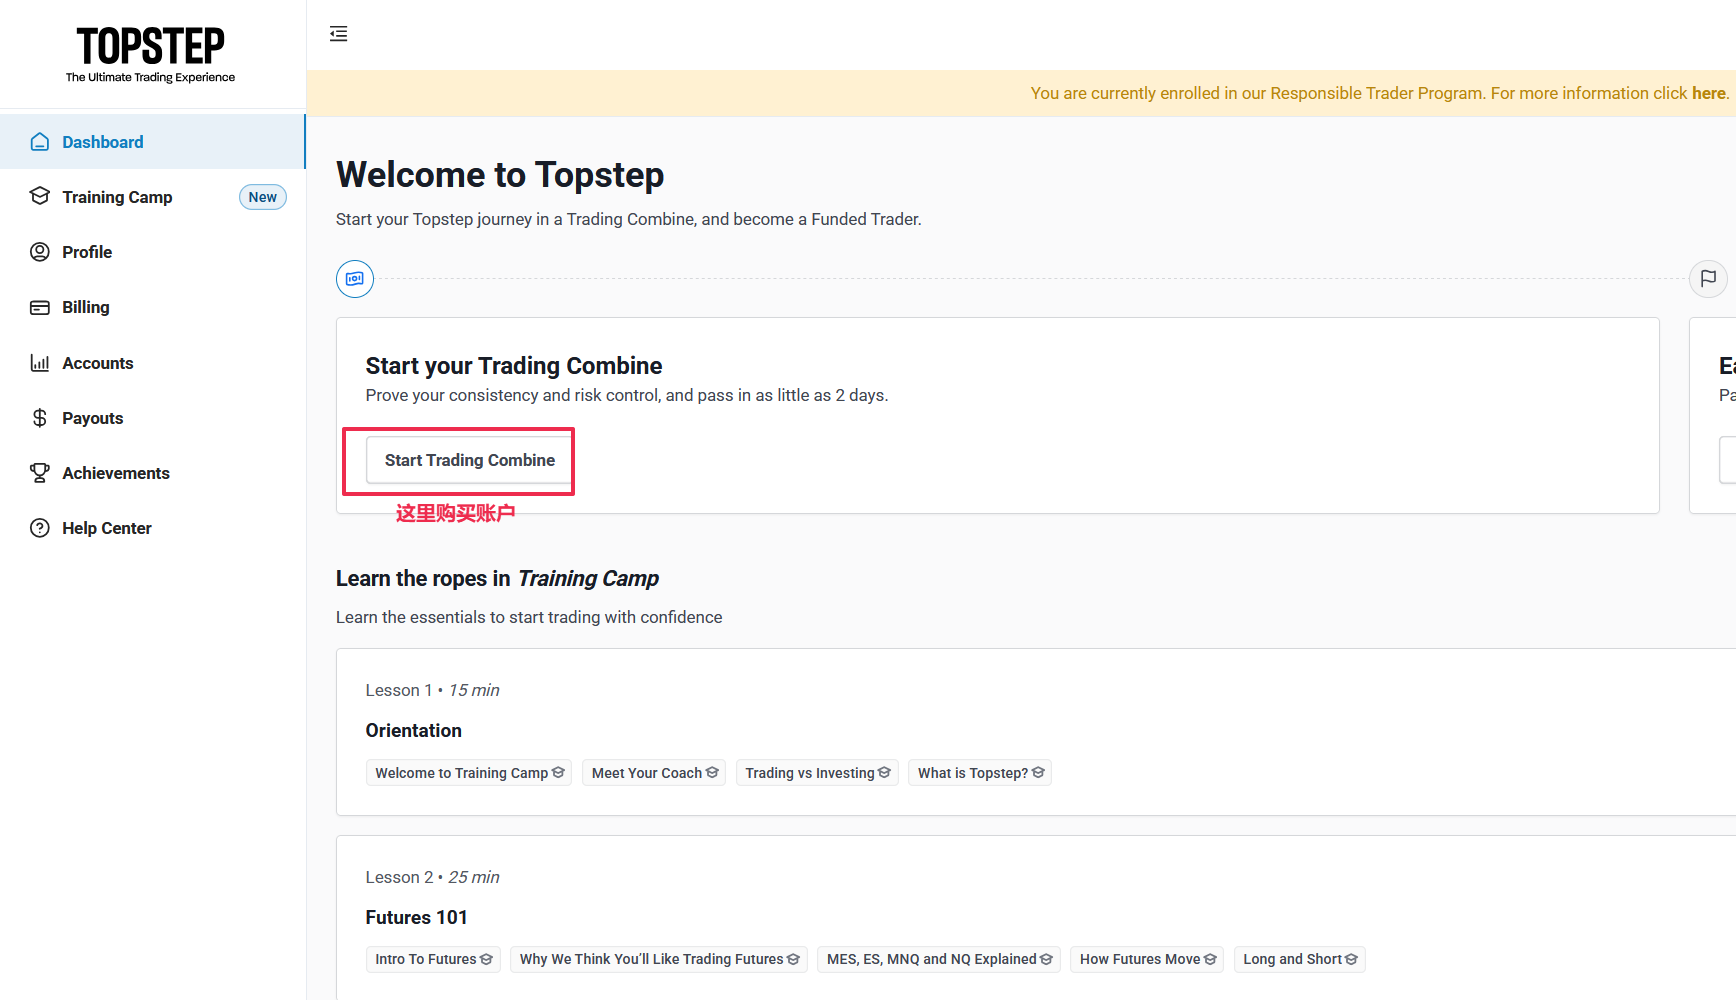Click the Payouts dollar sign icon
This screenshot has width=1736, height=1000.
pyautogui.click(x=40, y=418)
